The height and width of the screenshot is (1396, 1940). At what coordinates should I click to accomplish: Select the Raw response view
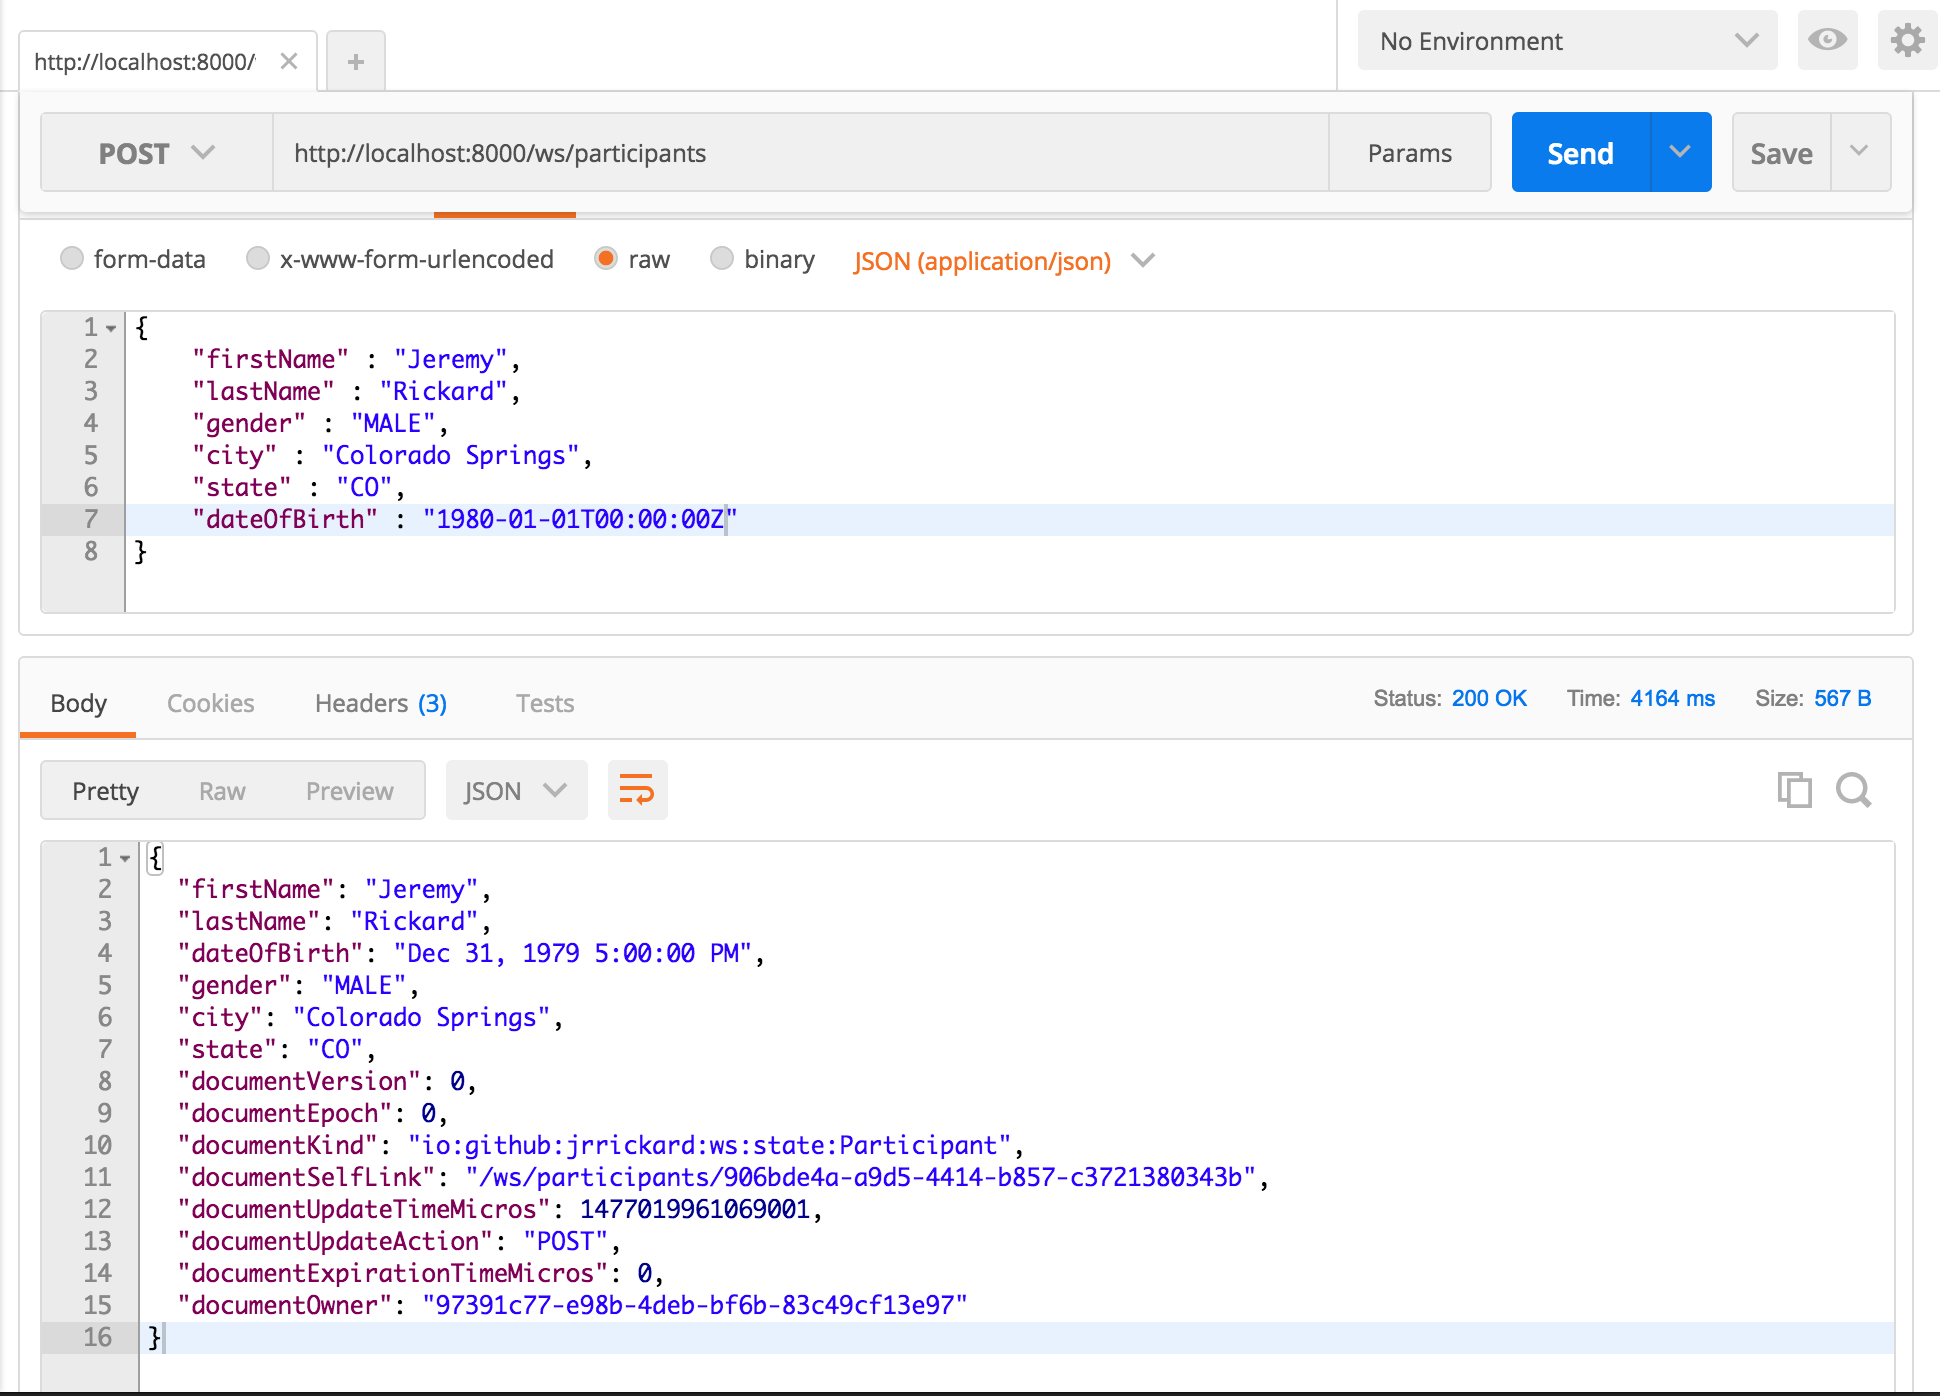click(x=222, y=791)
